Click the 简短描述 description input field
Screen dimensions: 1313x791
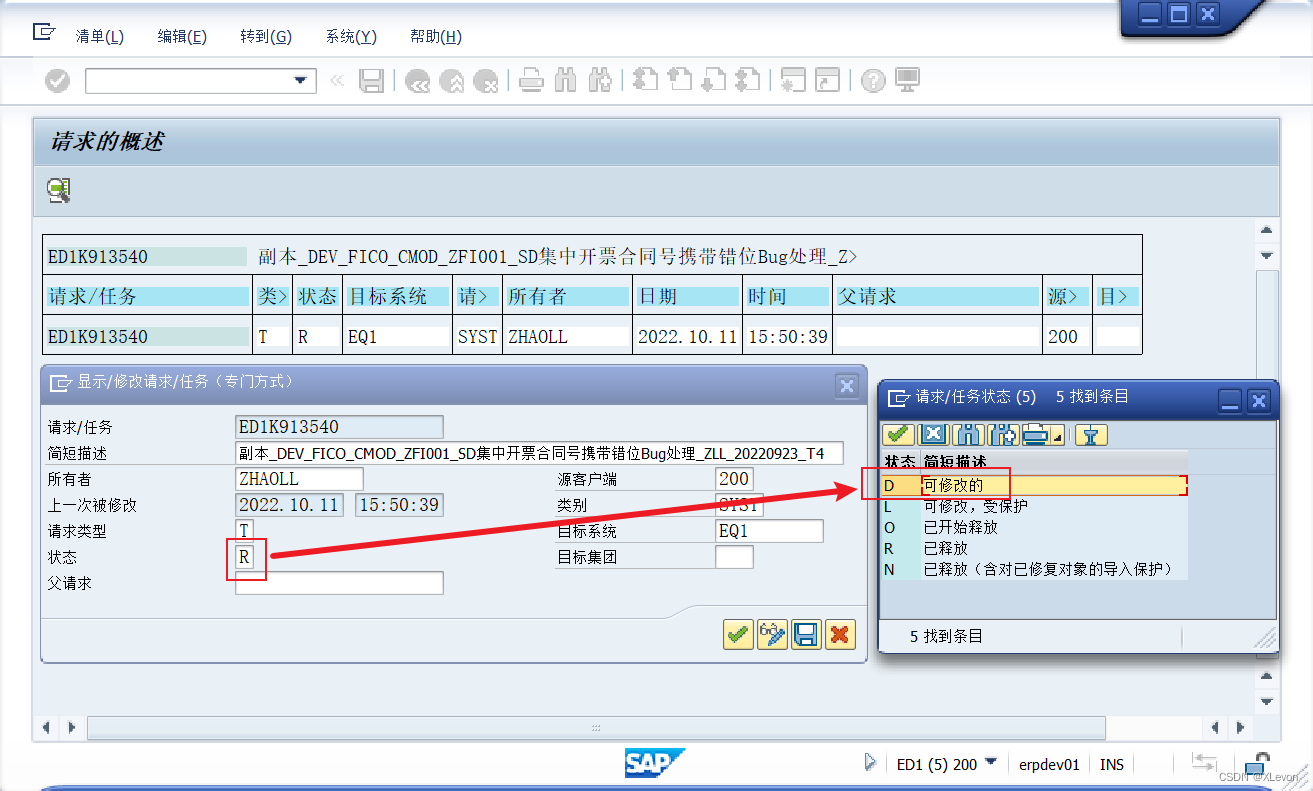tap(539, 453)
